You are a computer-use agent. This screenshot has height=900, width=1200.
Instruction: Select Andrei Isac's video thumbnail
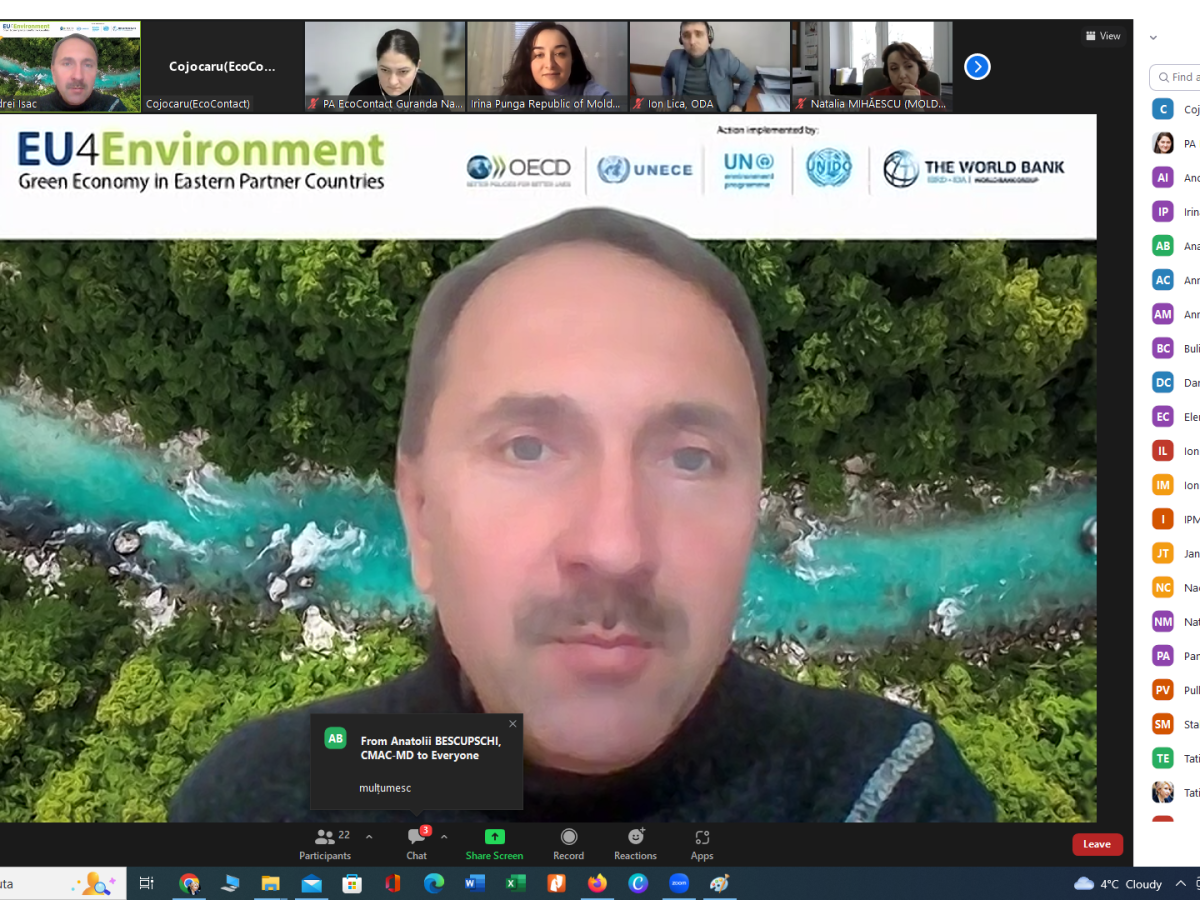pyautogui.click(x=70, y=66)
